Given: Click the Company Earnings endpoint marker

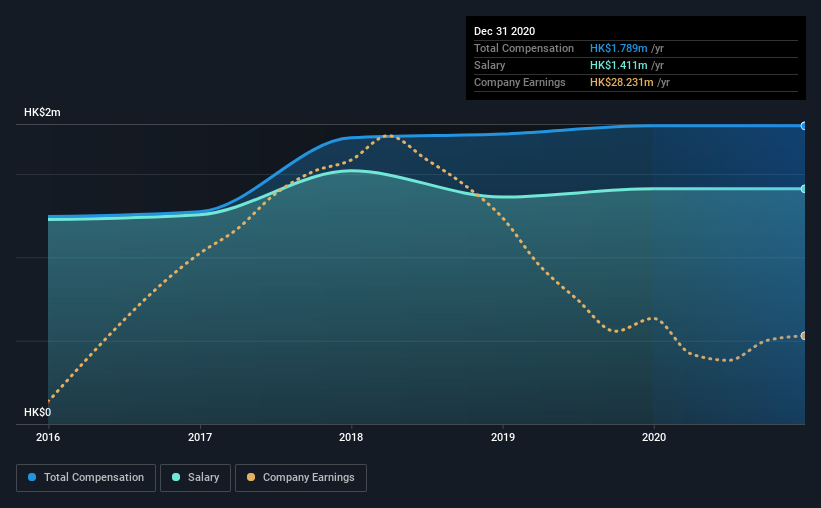Looking at the screenshot, I should pos(804,336).
